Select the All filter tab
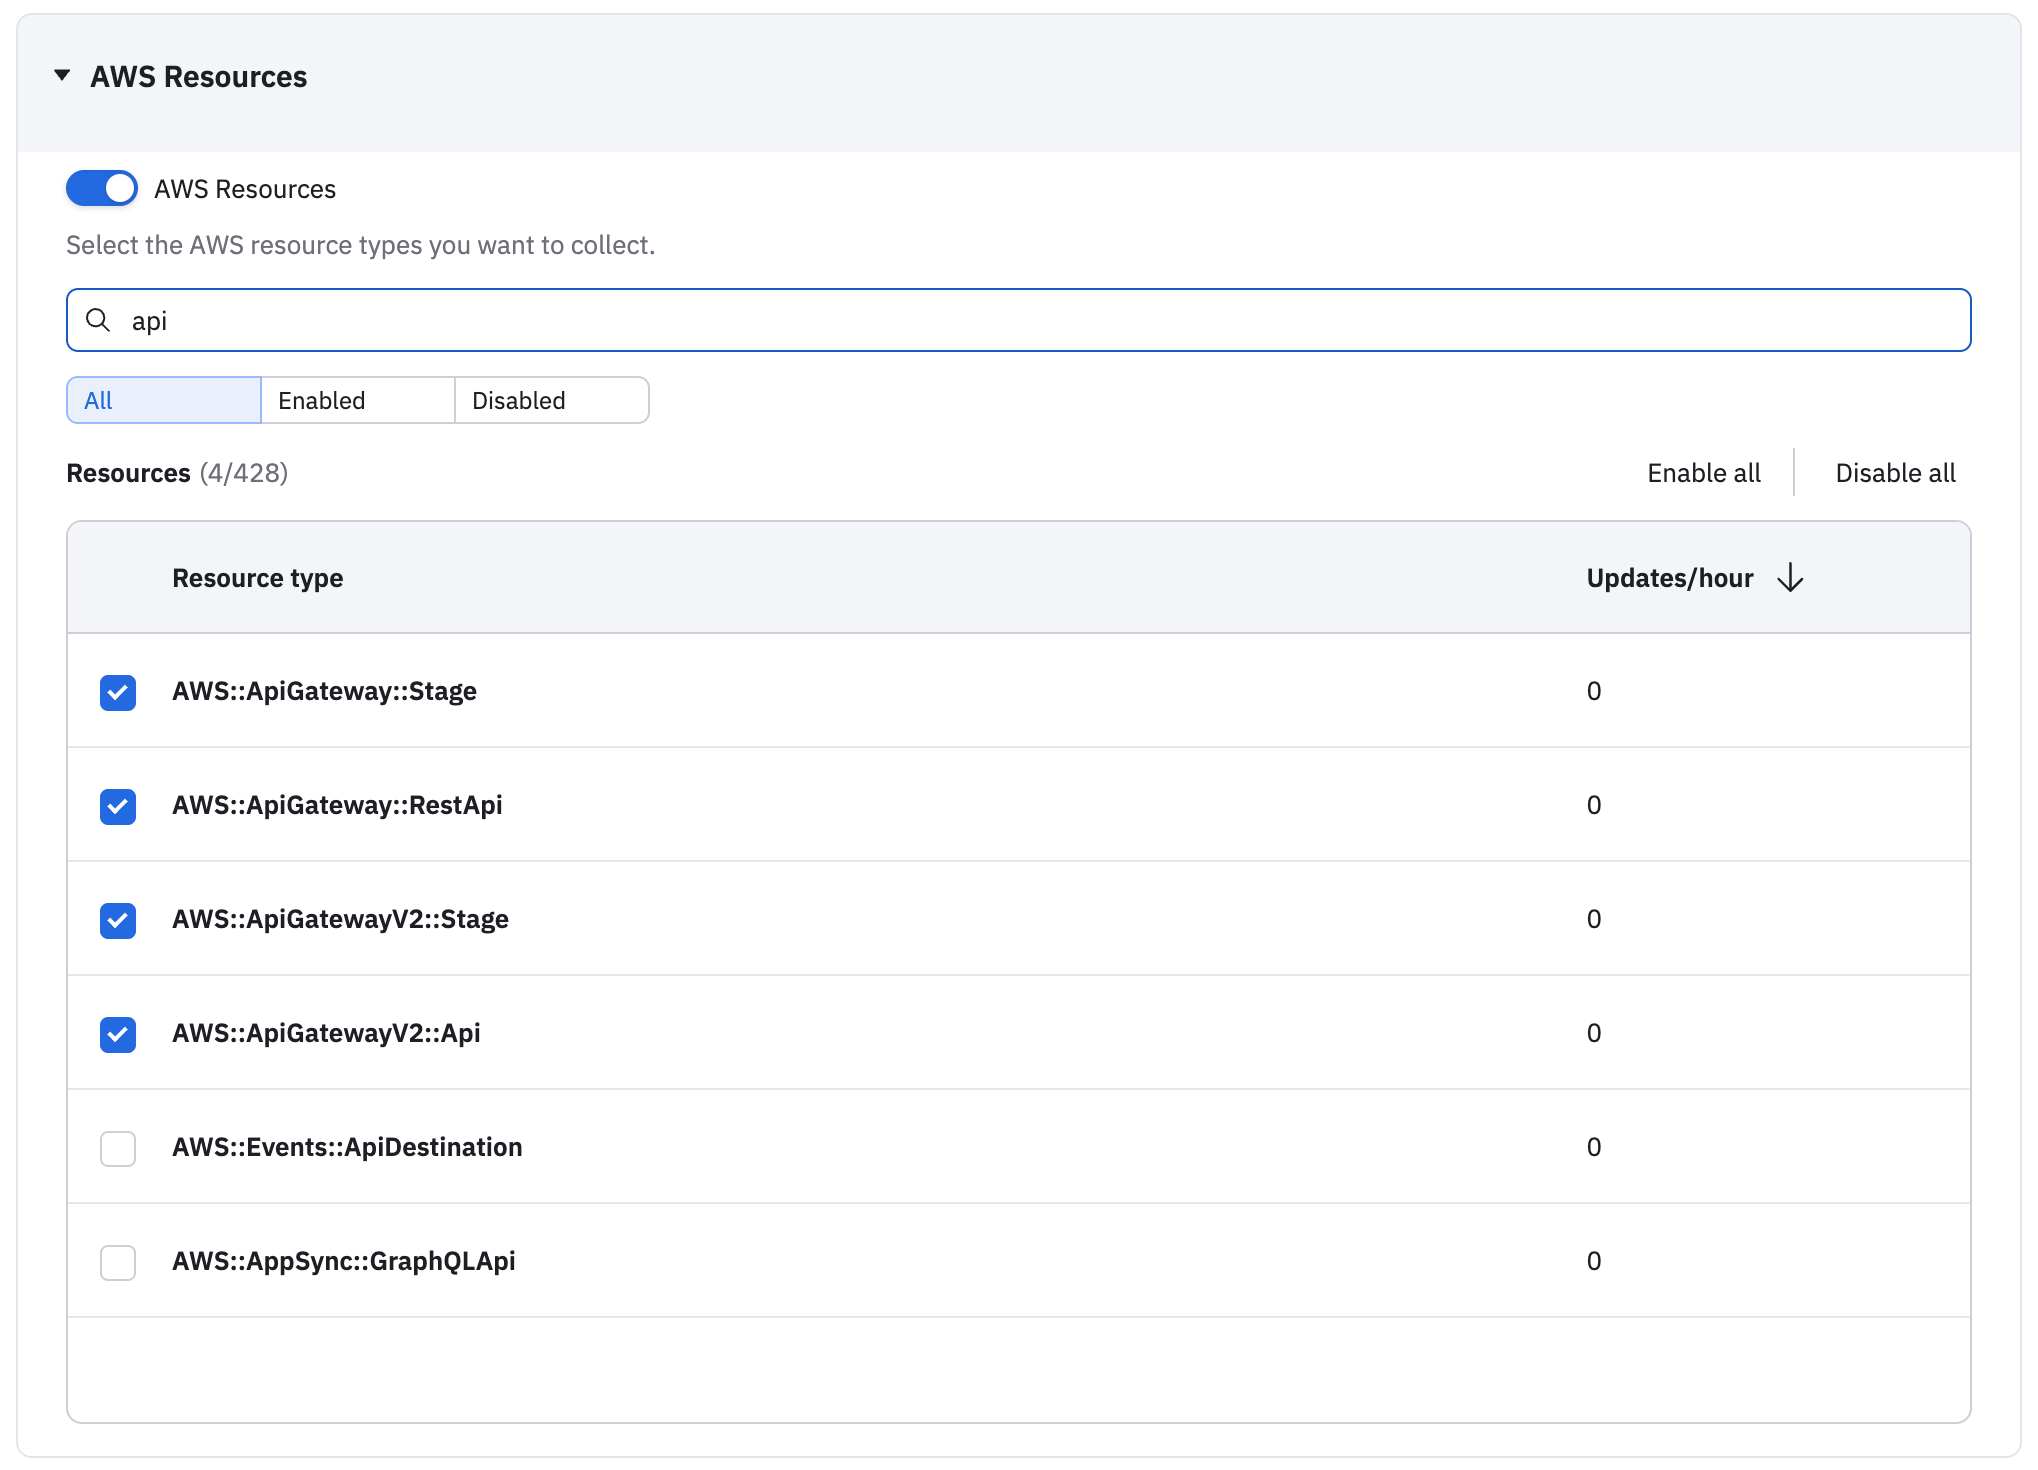This screenshot has width=2038, height=1470. (164, 401)
